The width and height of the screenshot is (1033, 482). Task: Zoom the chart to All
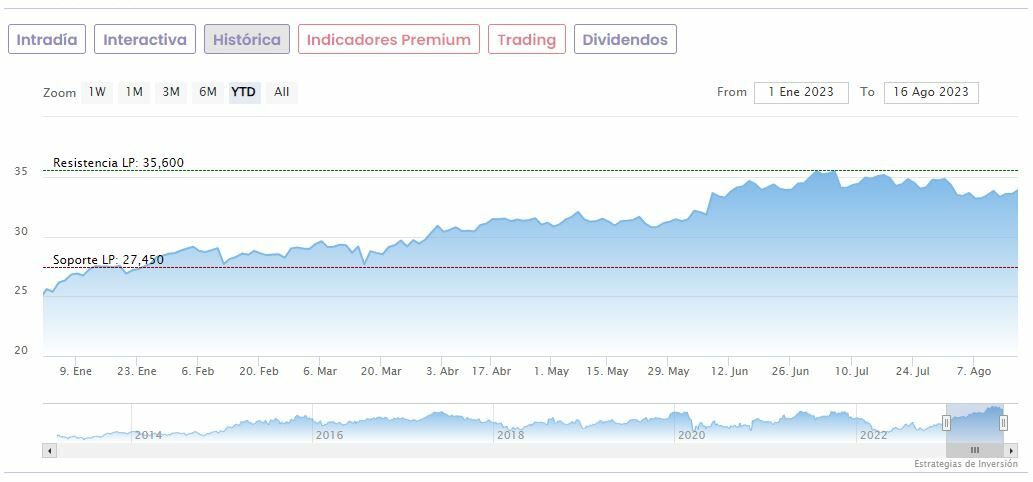pyautogui.click(x=282, y=92)
